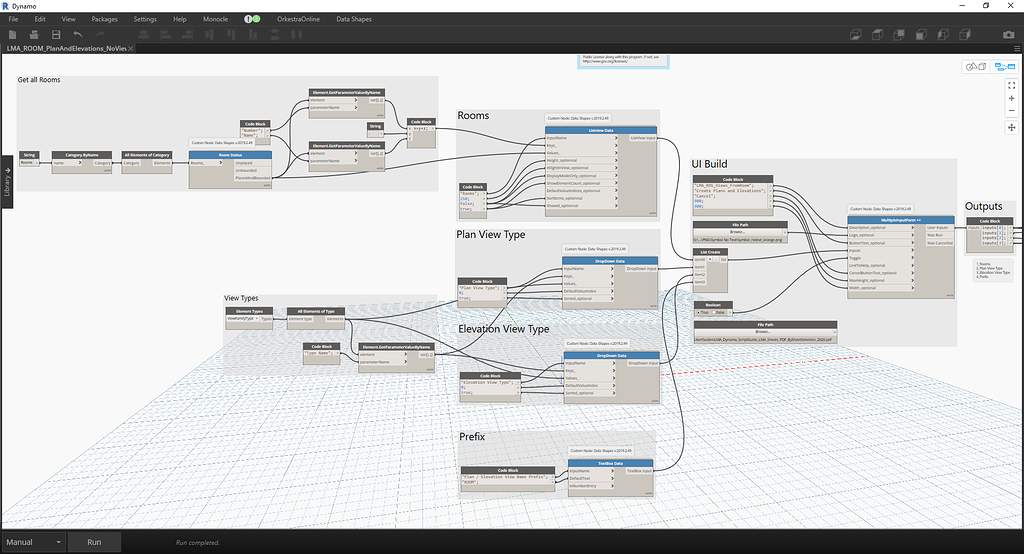Open the Help menu
Screen dimensions: 1024x554
[180, 19]
